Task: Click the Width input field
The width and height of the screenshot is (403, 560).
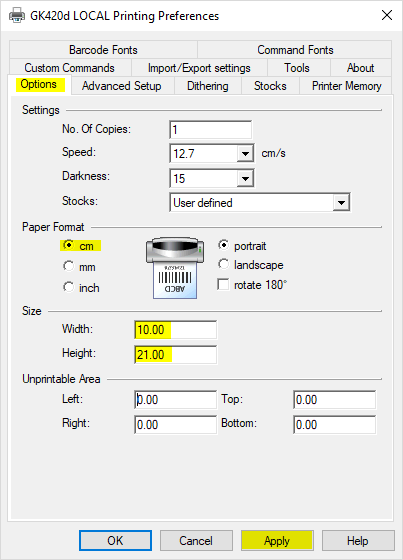Action: (175, 330)
